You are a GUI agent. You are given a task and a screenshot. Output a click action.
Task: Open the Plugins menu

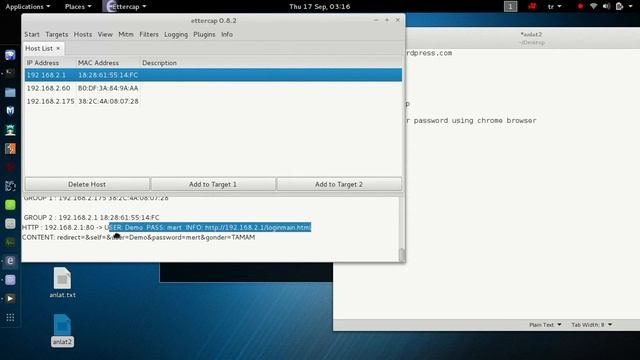coord(204,34)
